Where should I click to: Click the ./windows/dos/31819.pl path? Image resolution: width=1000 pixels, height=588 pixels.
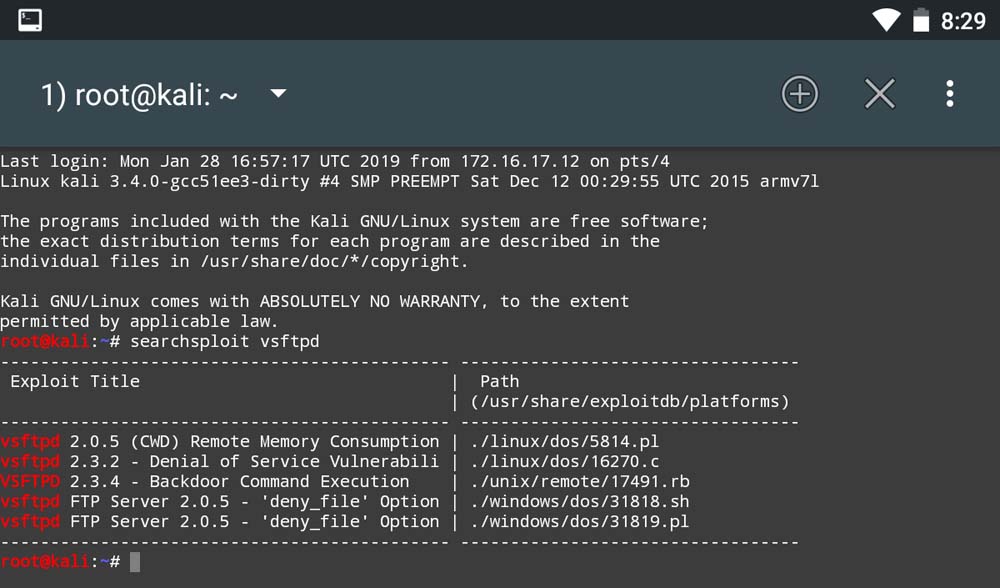click(579, 521)
